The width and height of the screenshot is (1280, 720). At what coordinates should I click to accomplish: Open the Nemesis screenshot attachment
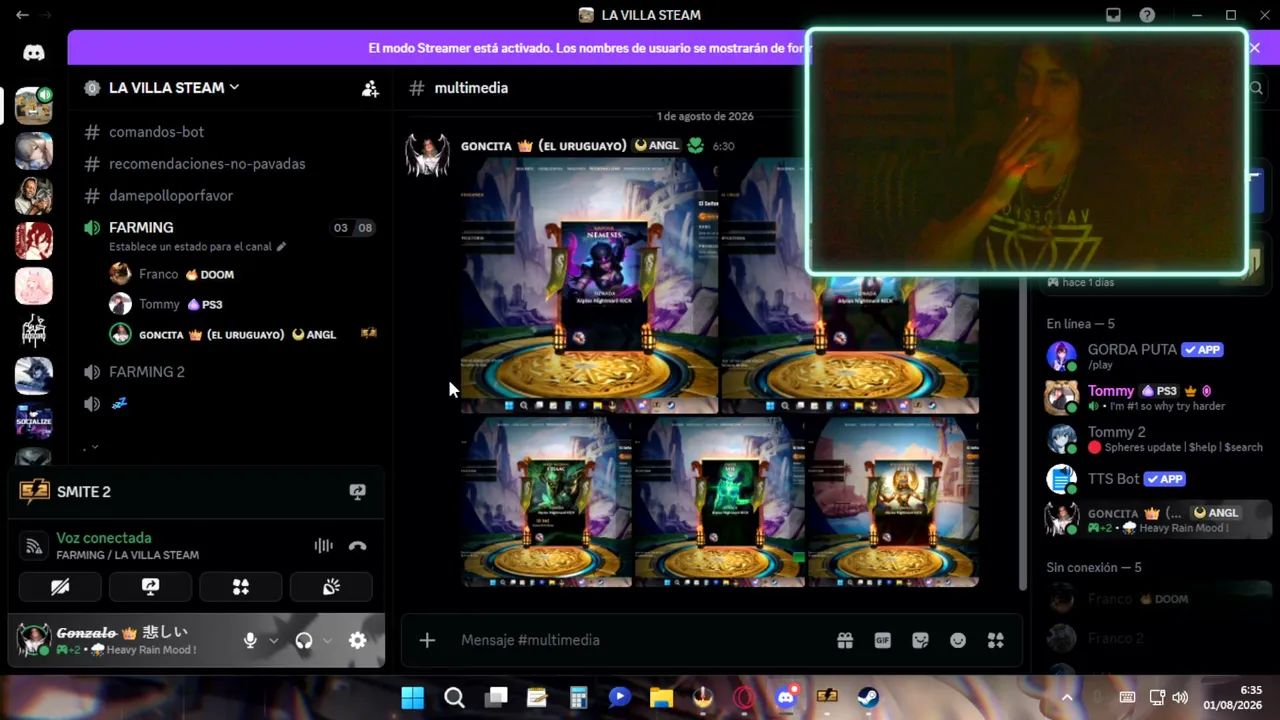(590, 287)
